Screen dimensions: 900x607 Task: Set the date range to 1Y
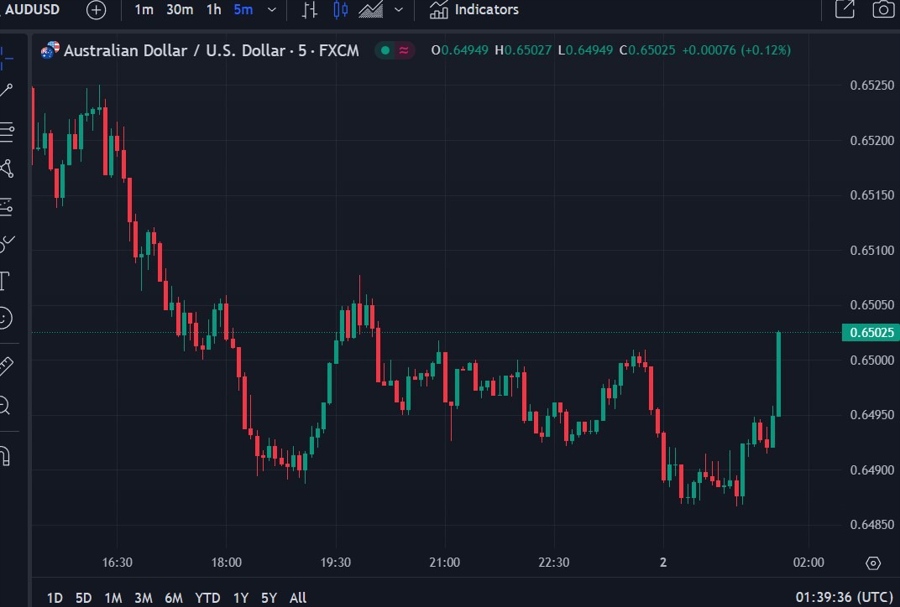click(240, 598)
